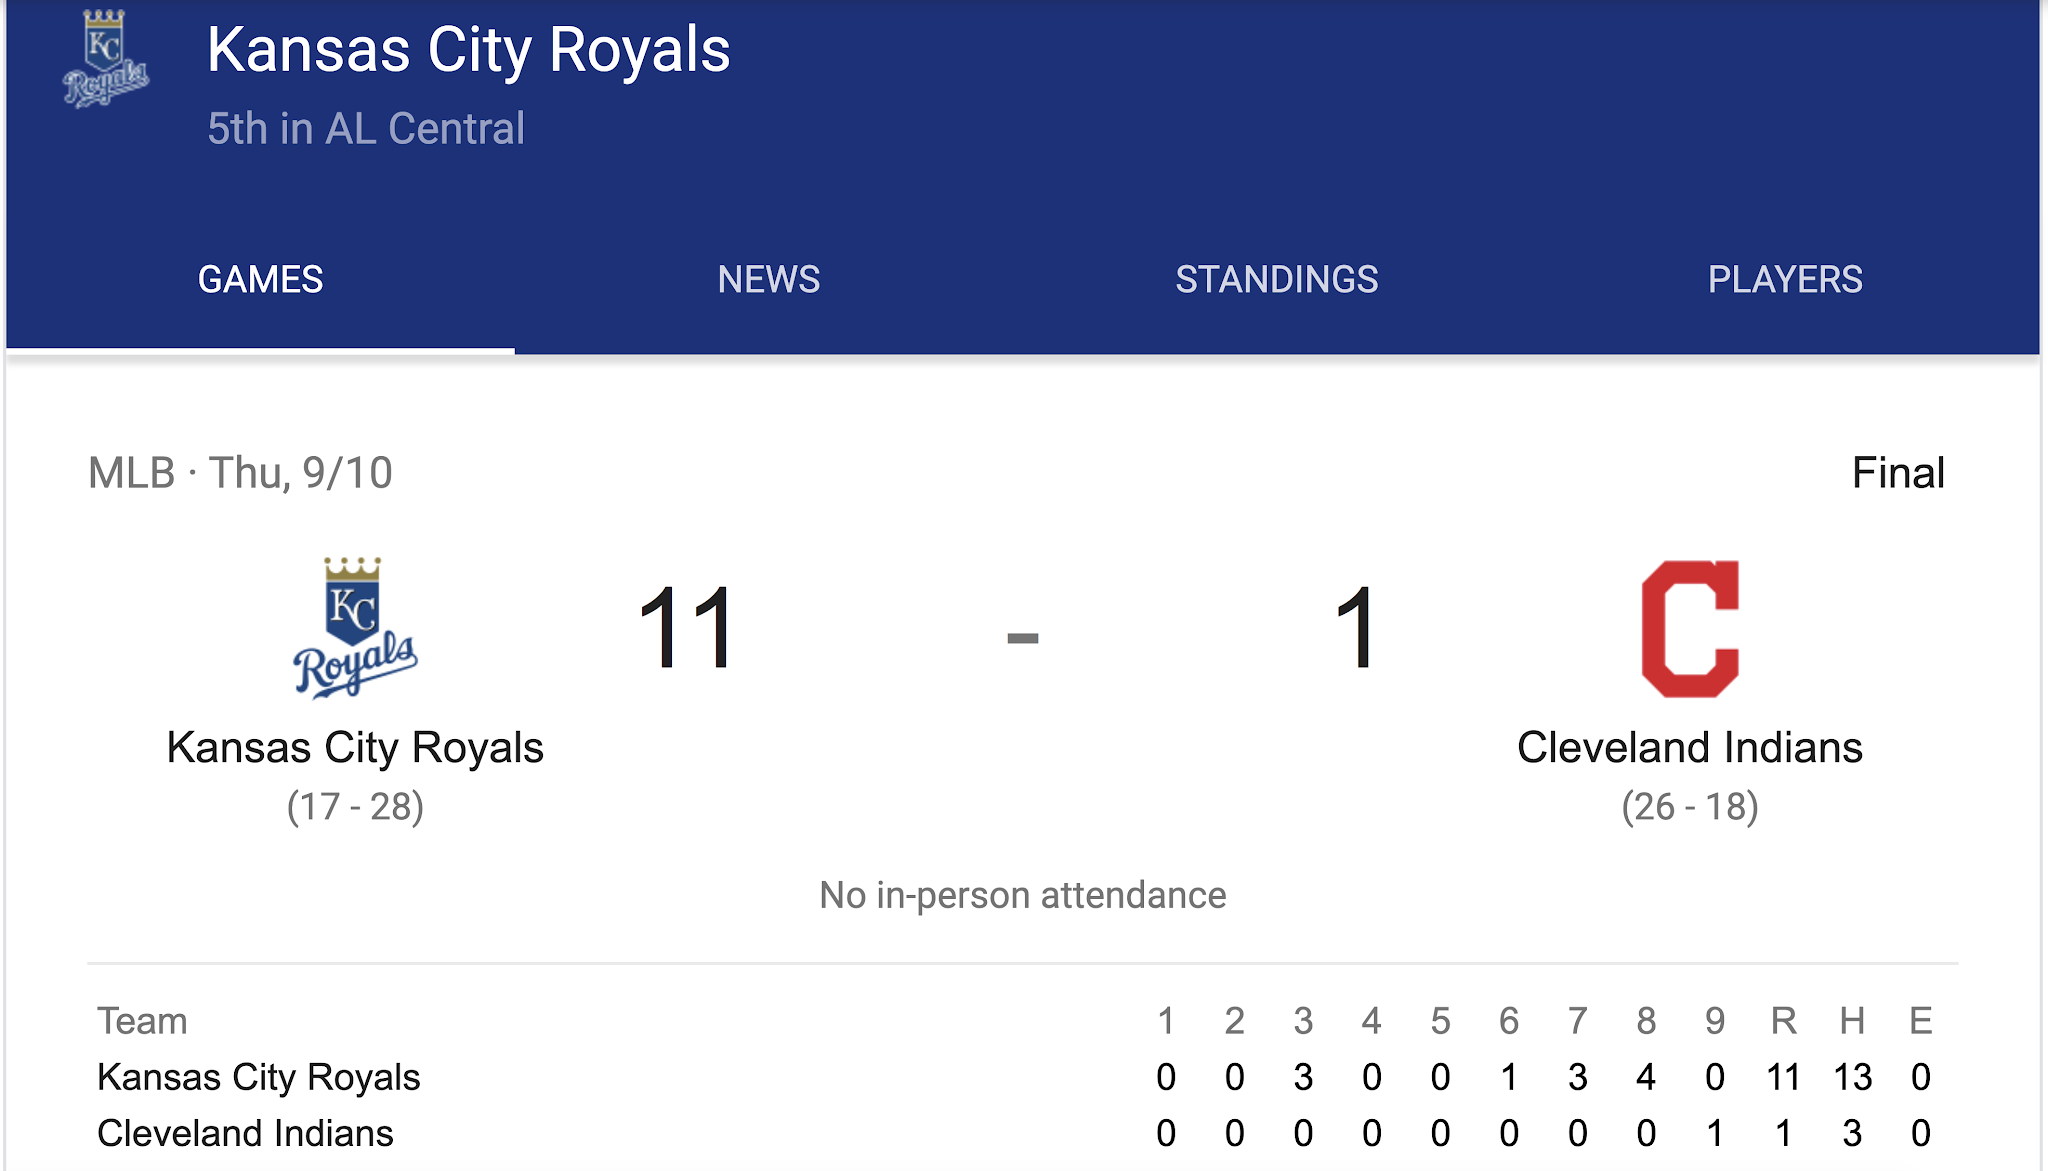Click the Cleveland Indians red C logo

1690,629
